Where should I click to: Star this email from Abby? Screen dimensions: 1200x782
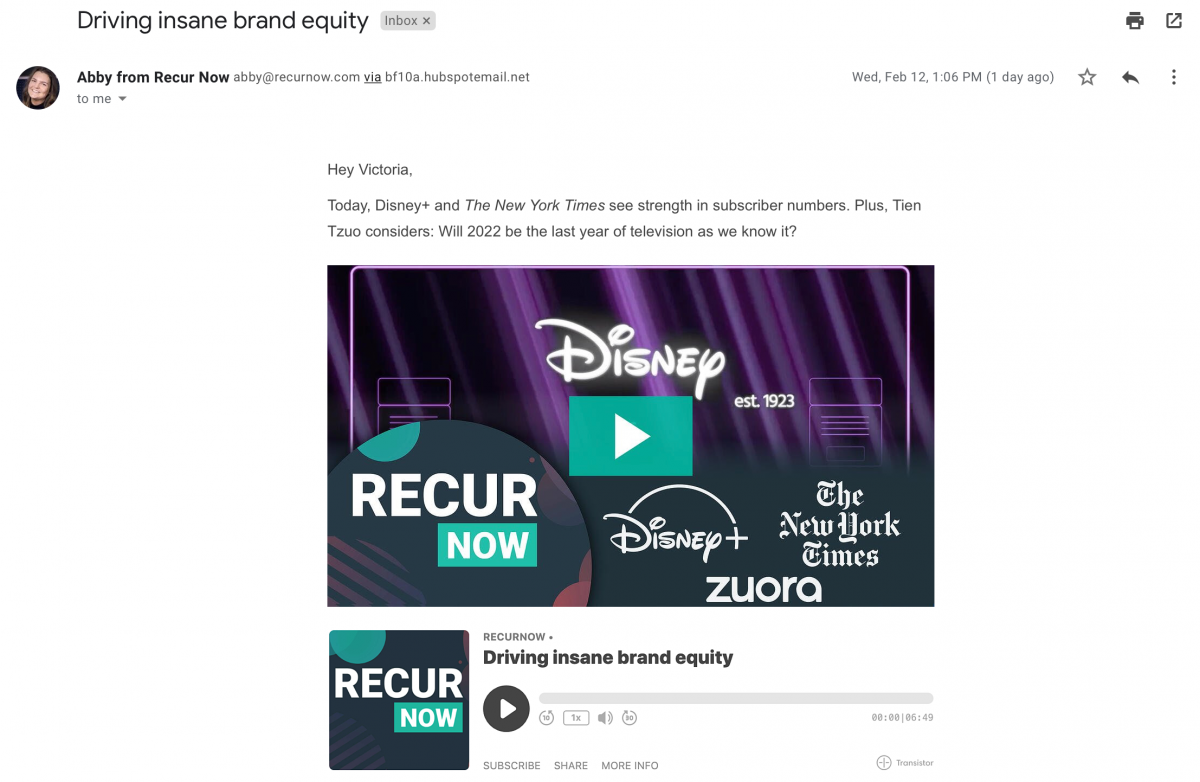coord(1087,77)
